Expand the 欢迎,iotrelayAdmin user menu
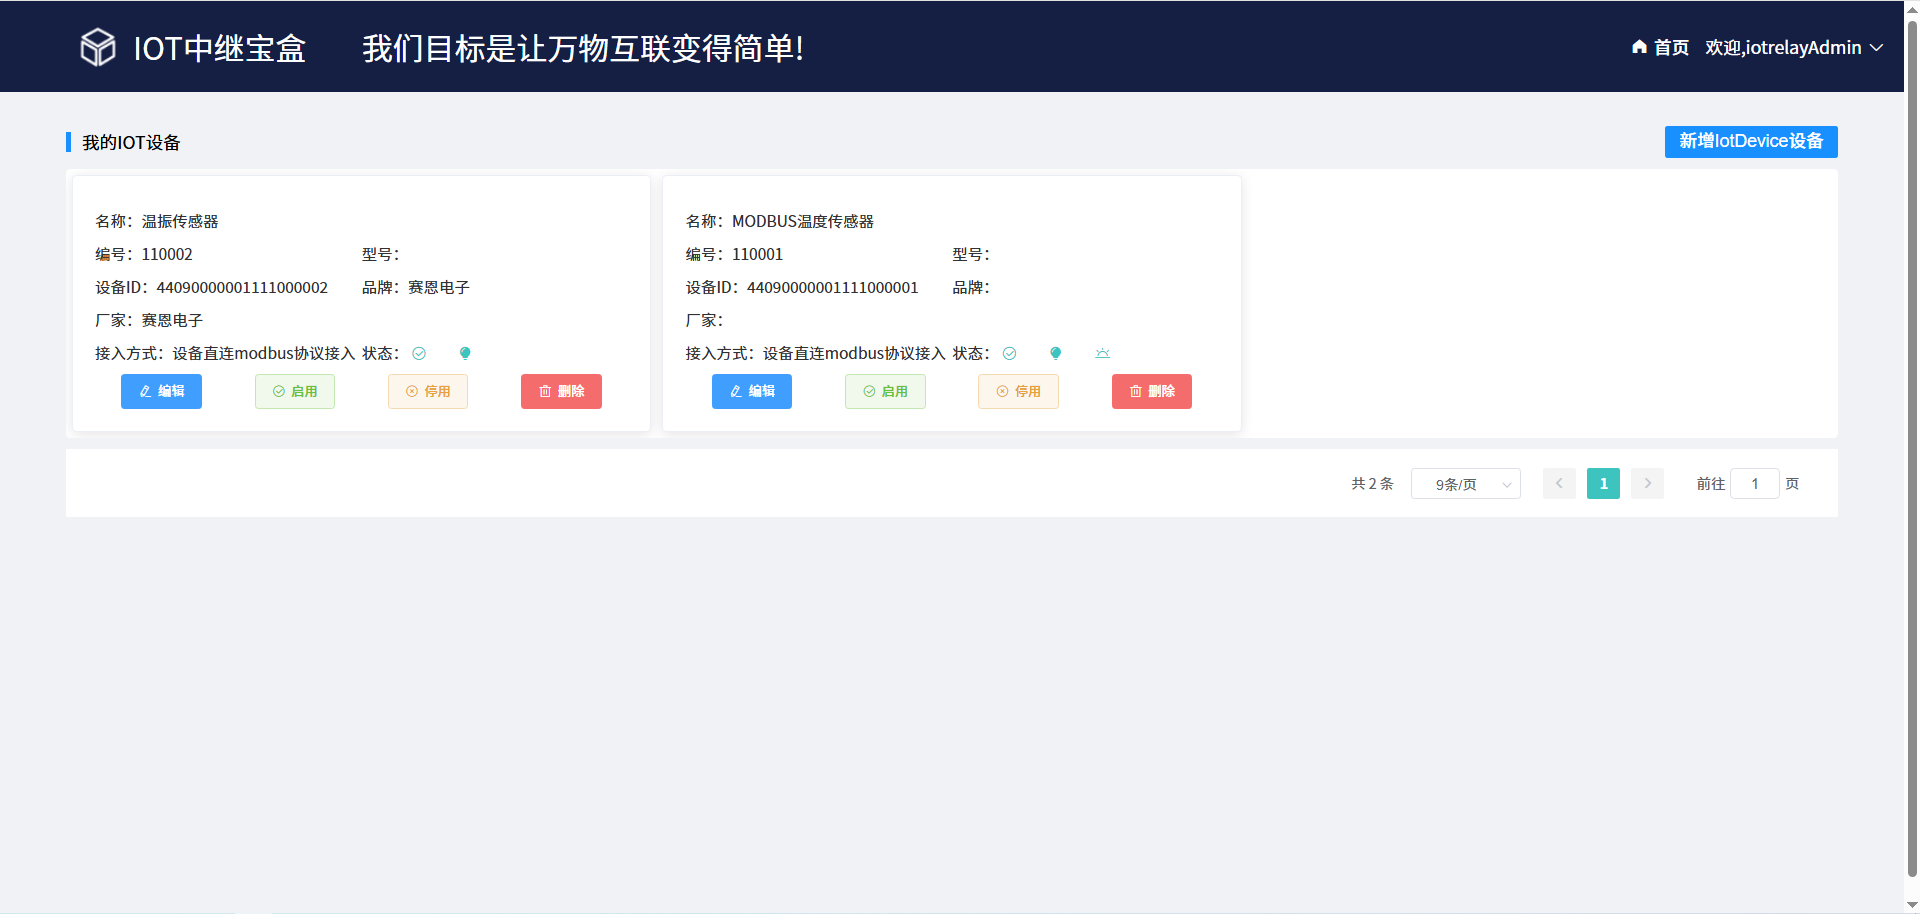 point(1793,47)
